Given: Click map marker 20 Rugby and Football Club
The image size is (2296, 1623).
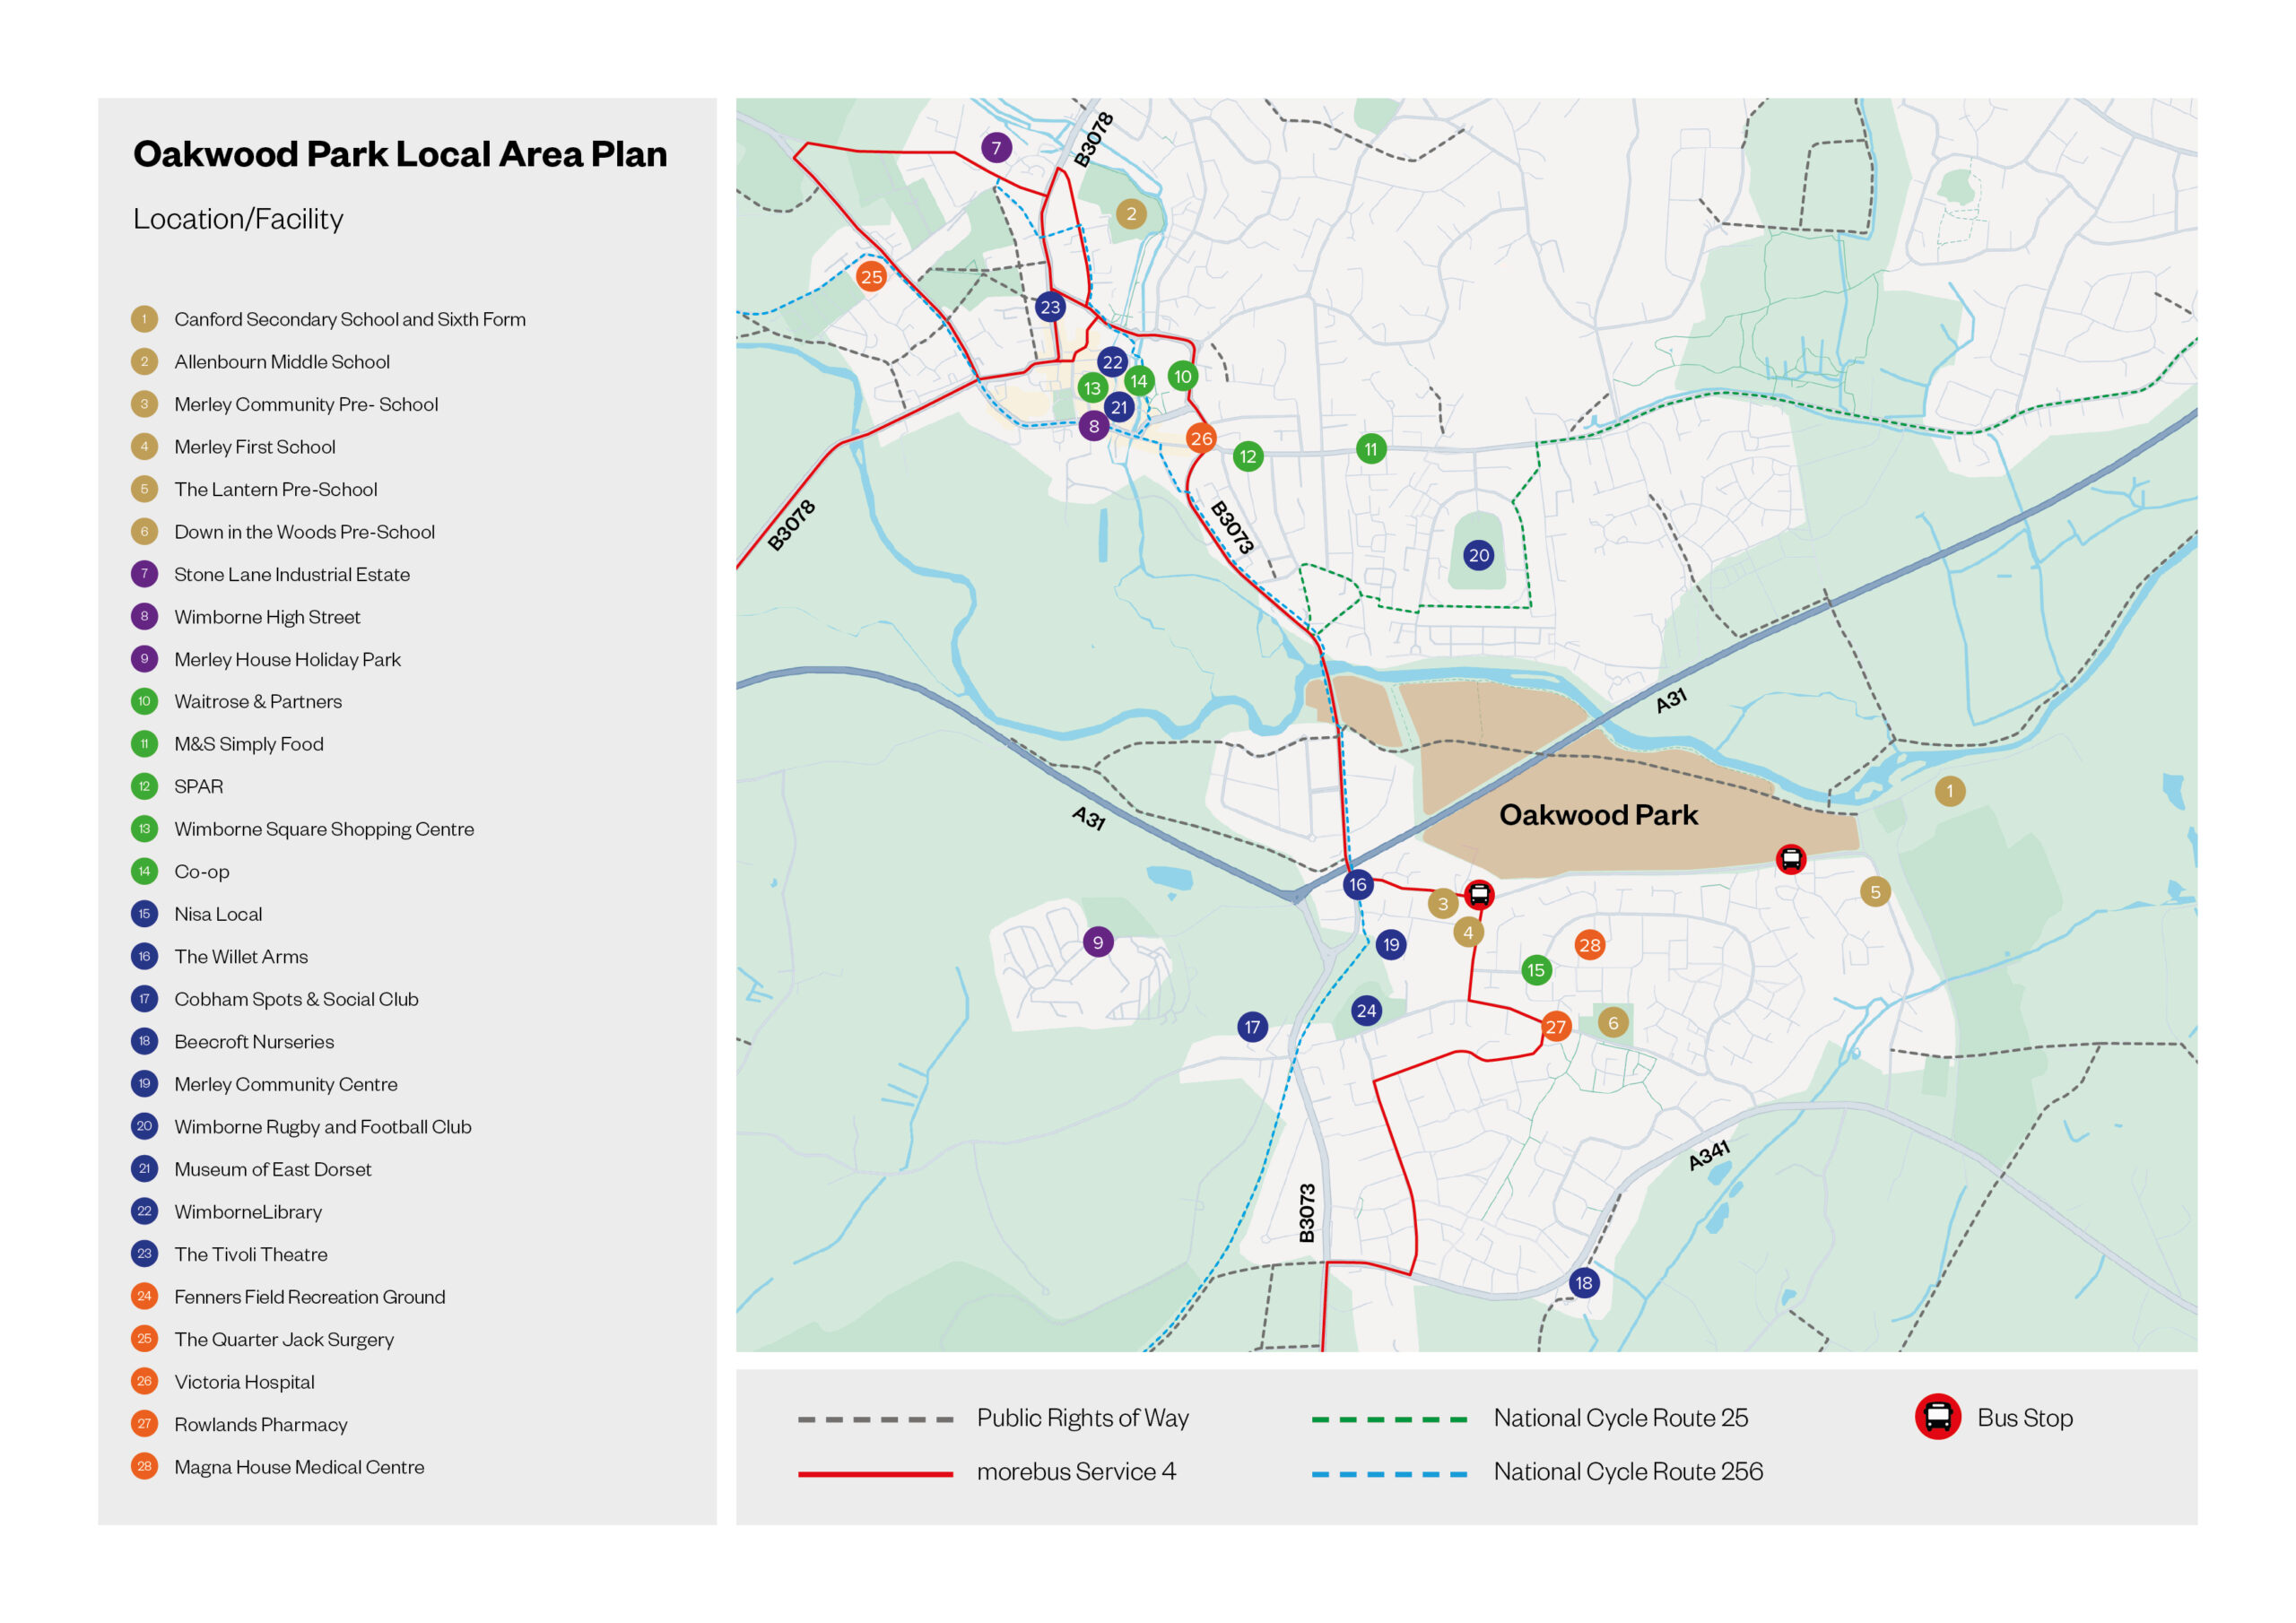Looking at the screenshot, I should click(x=1479, y=555).
